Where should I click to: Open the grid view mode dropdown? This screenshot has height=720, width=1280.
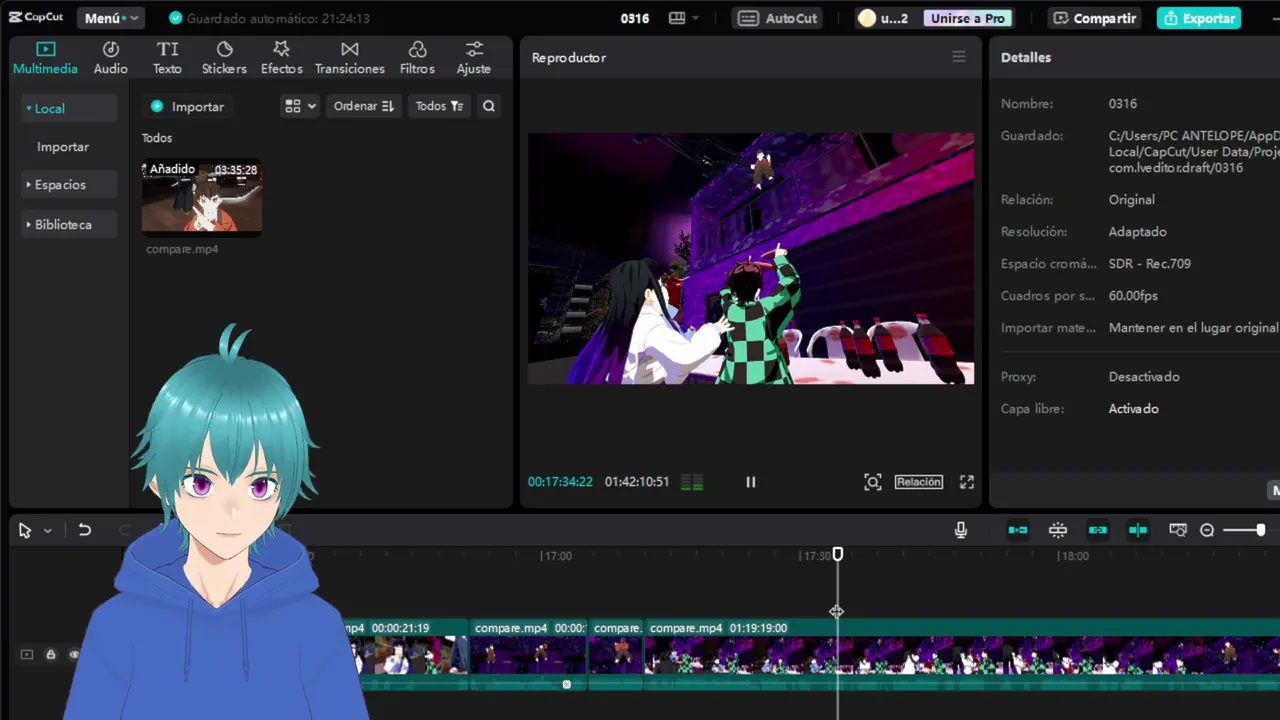[x=300, y=106]
